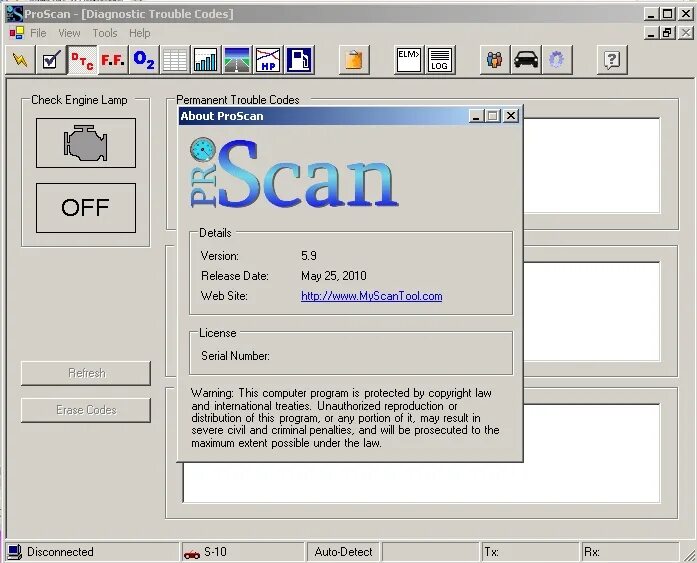Click the Disconnected status text
This screenshot has width=697, height=563.
(60, 552)
